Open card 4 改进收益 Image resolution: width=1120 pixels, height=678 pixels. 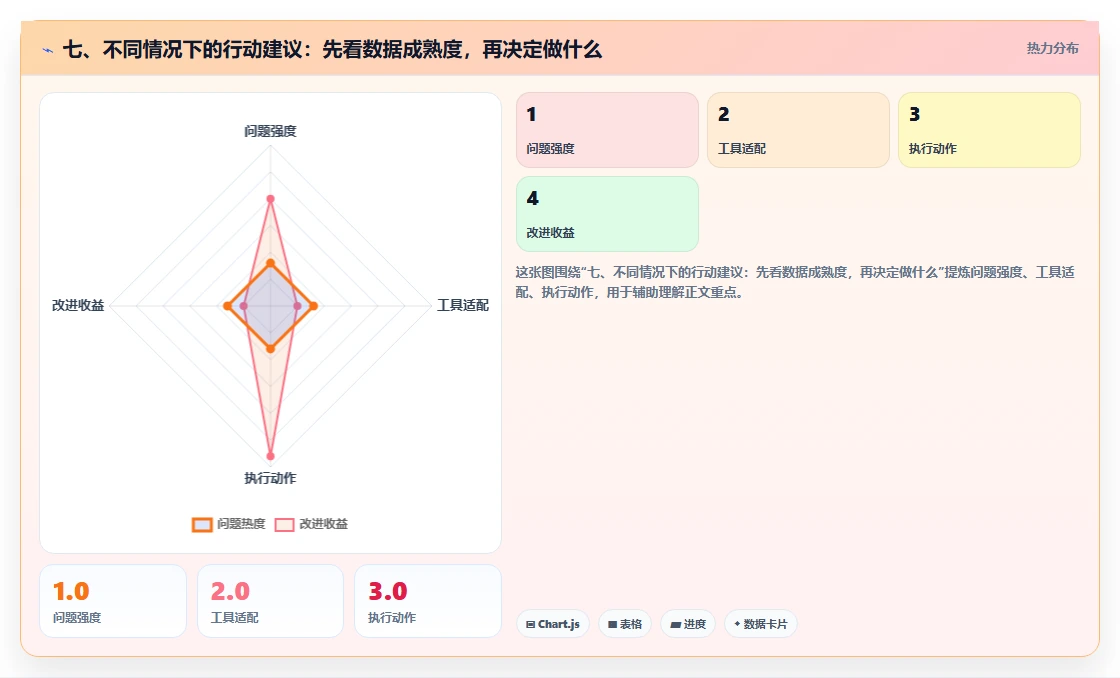pyautogui.click(x=607, y=214)
